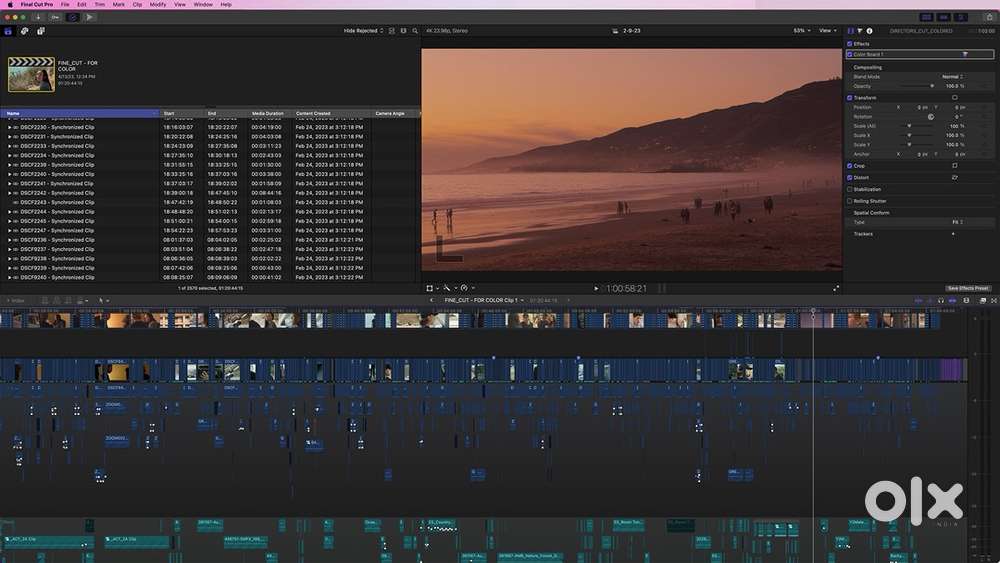Click the browser search magnifier icon
This screenshot has height=563, width=1000.
coord(415,31)
